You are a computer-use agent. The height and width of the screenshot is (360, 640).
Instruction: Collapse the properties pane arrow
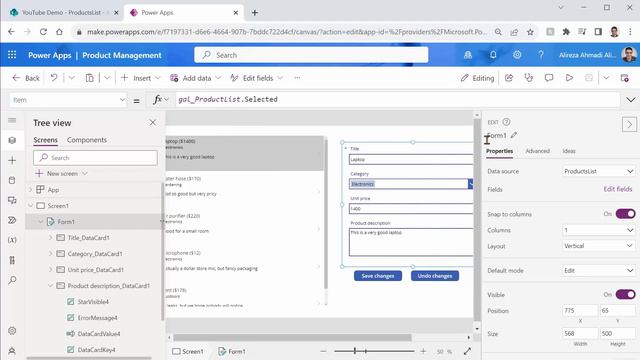(x=629, y=124)
